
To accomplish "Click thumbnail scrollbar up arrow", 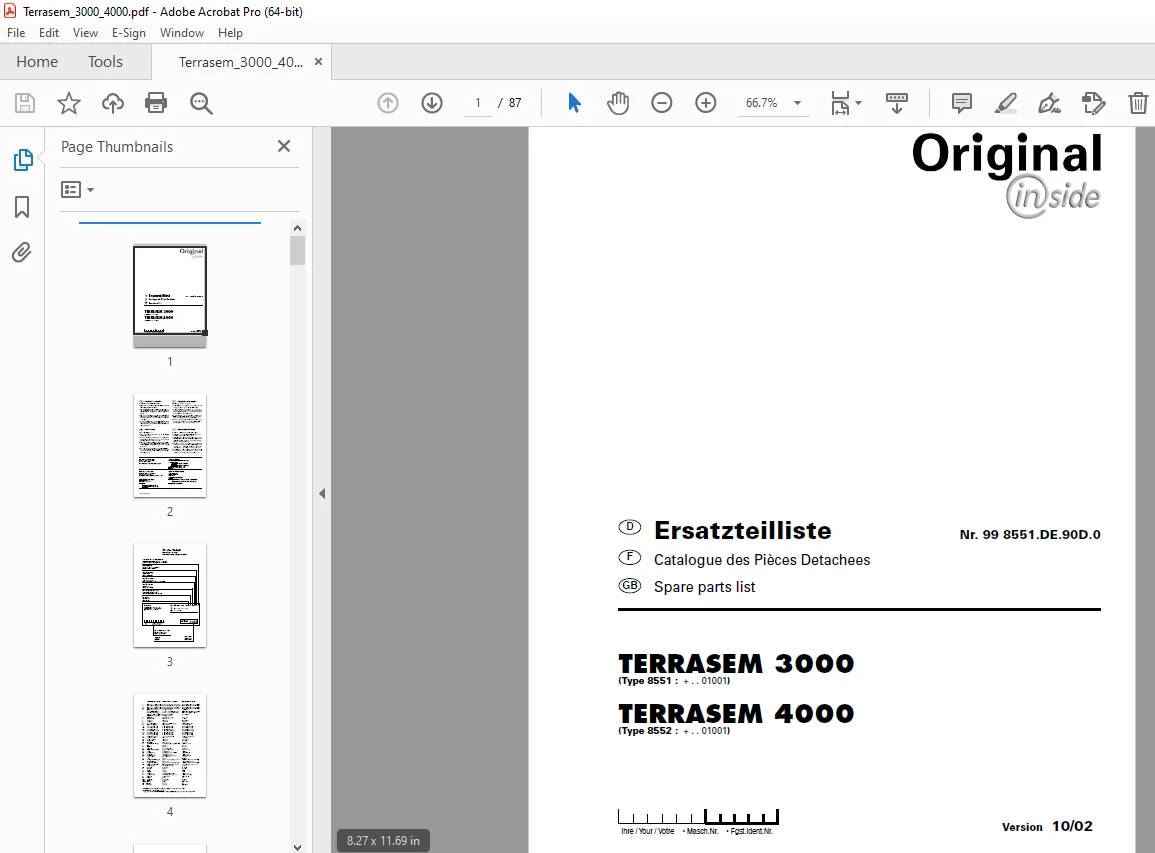I will click(x=298, y=228).
